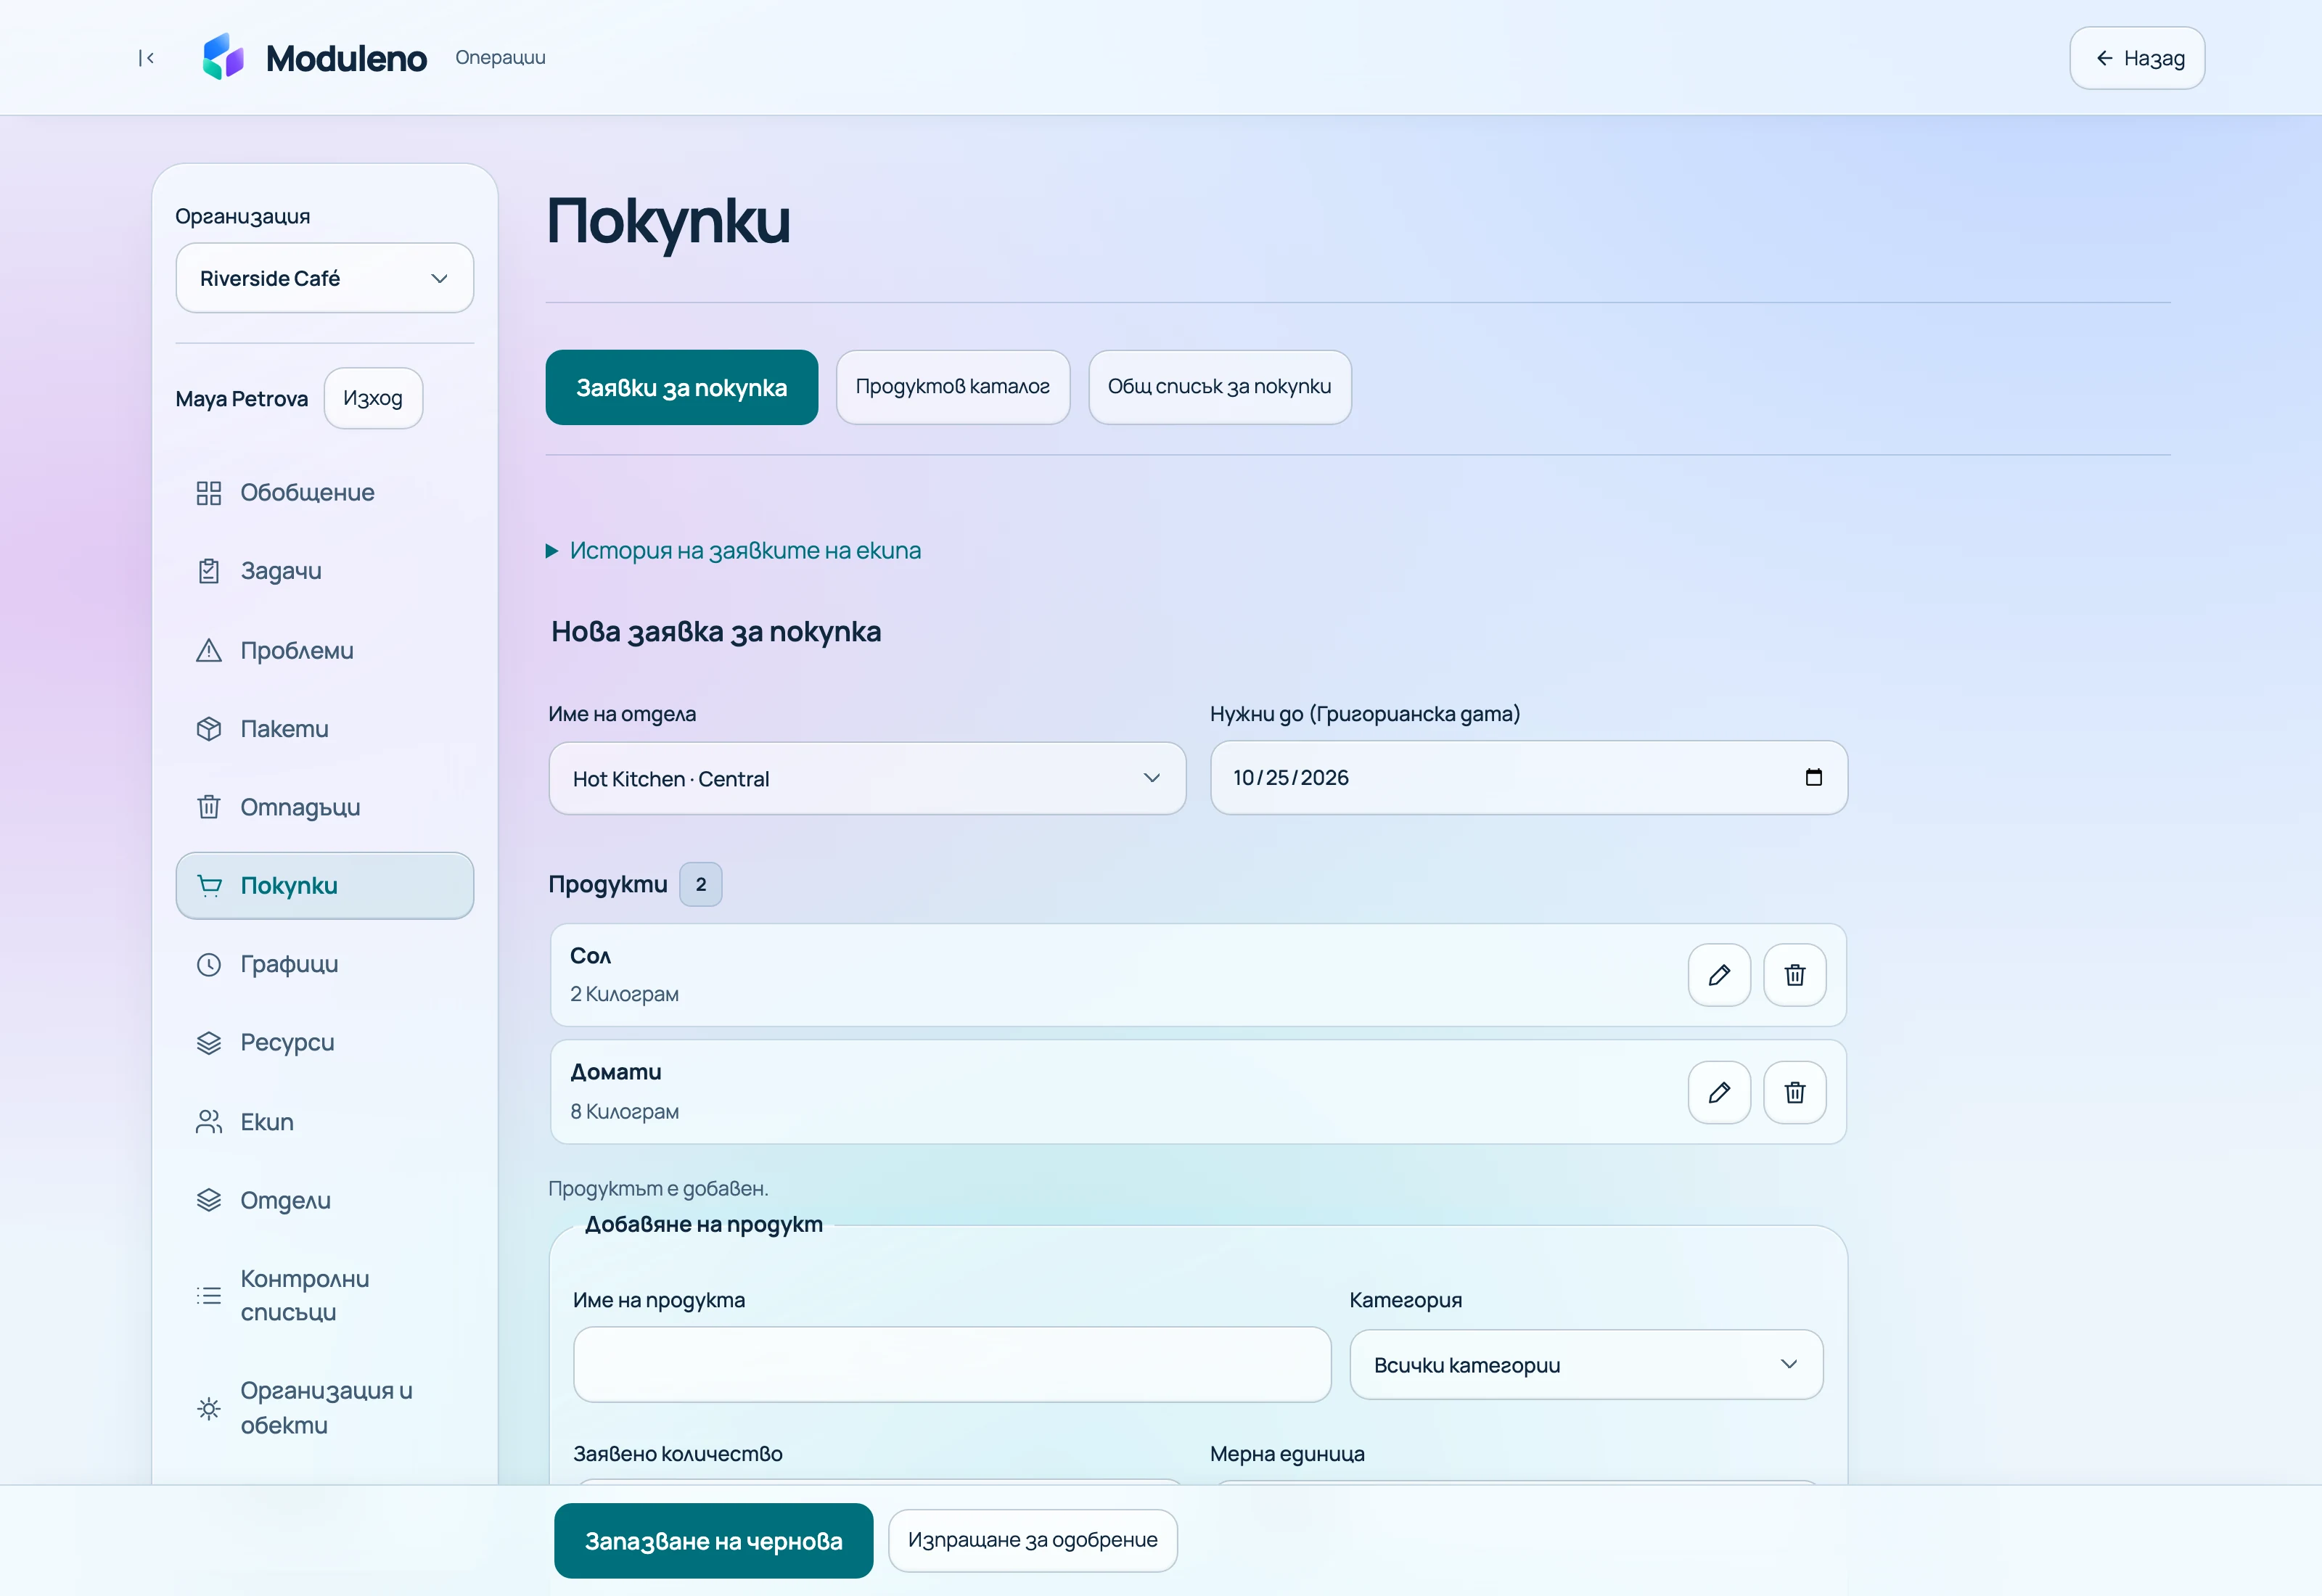Click the Контролни списъци list icon
Viewport: 2322px width, 1596px height.
click(208, 1296)
